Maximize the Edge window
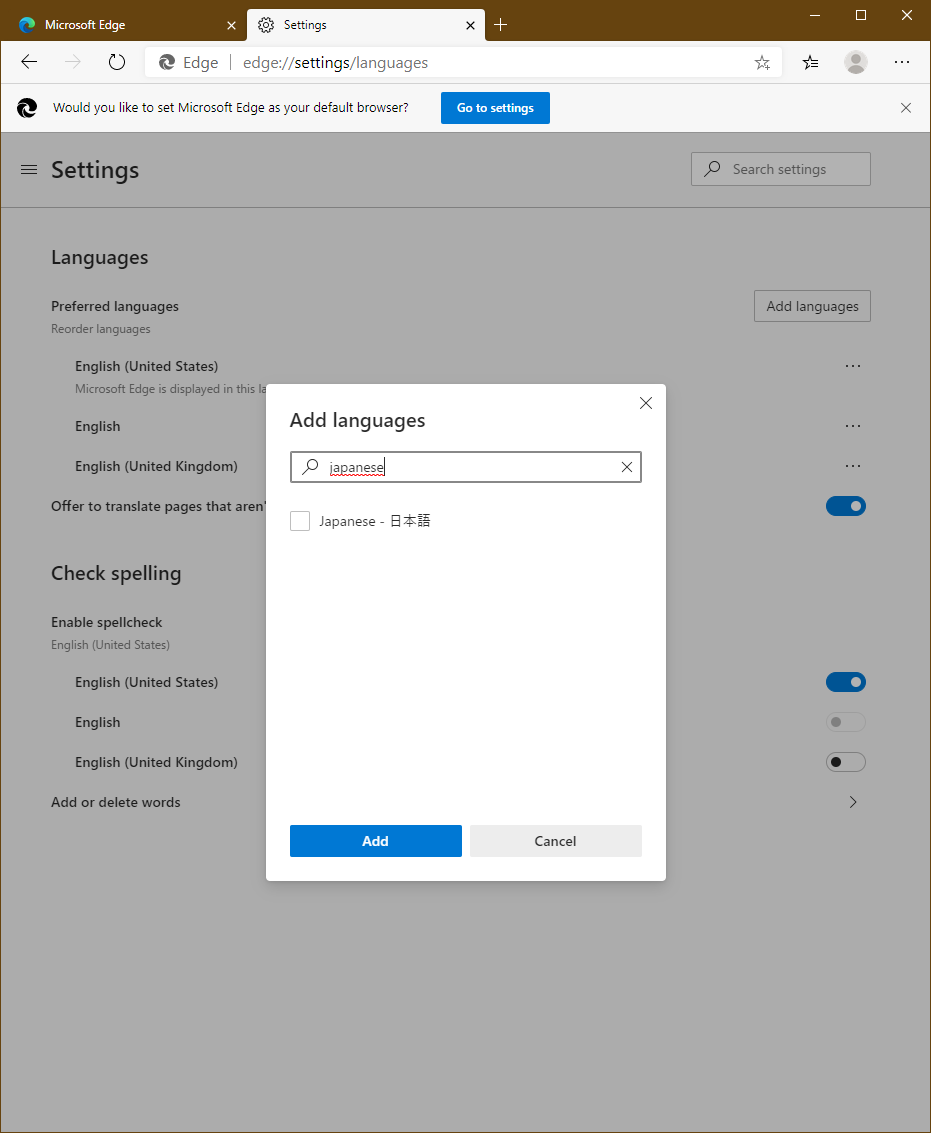Image resolution: width=931 pixels, height=1133 pixels. click(x=861, y=15)
